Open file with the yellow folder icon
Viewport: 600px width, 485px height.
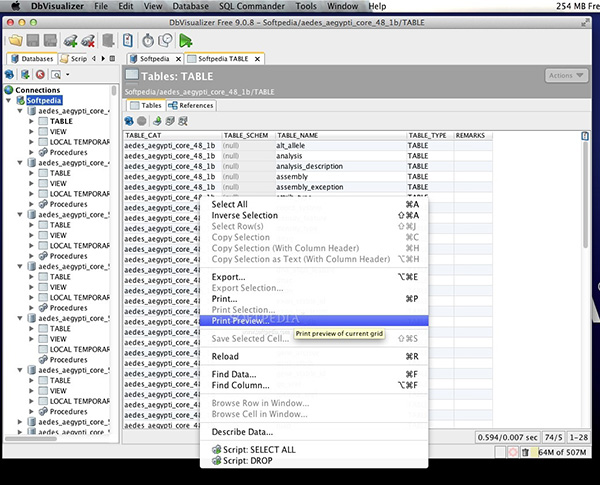point(15,41)
